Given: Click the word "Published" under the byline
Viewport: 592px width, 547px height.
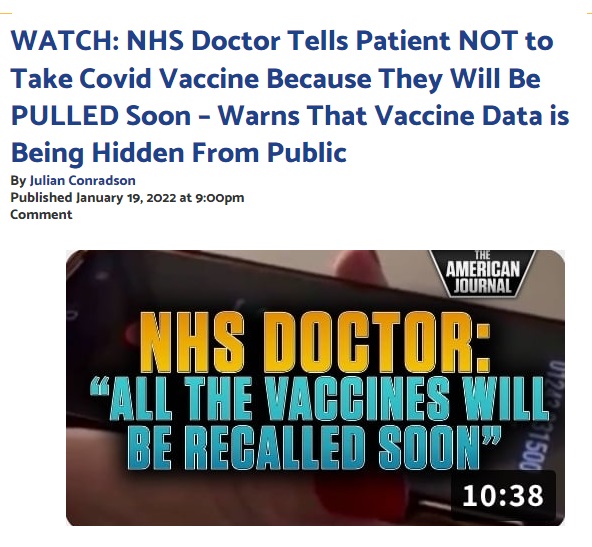Looking at the screenshot, I should coord(41,197).
